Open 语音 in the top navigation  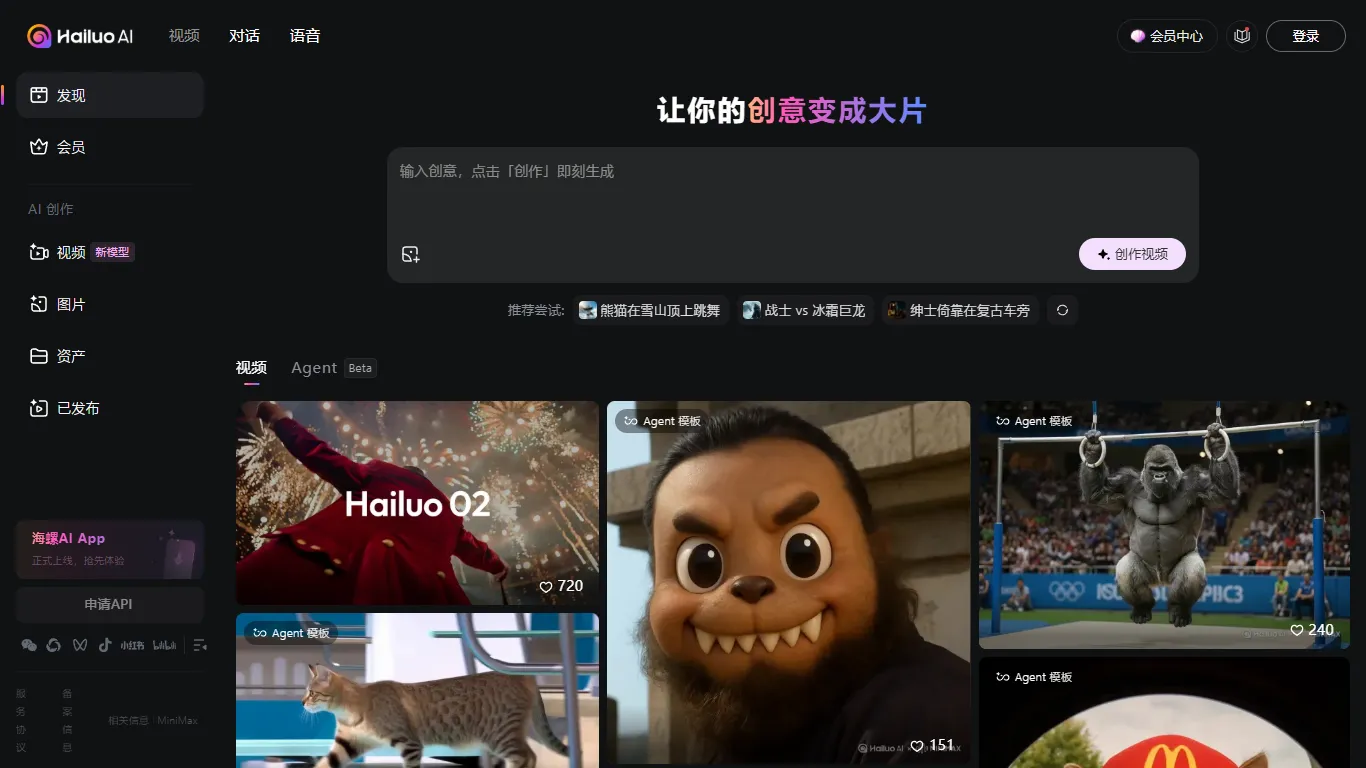[304, 35]
